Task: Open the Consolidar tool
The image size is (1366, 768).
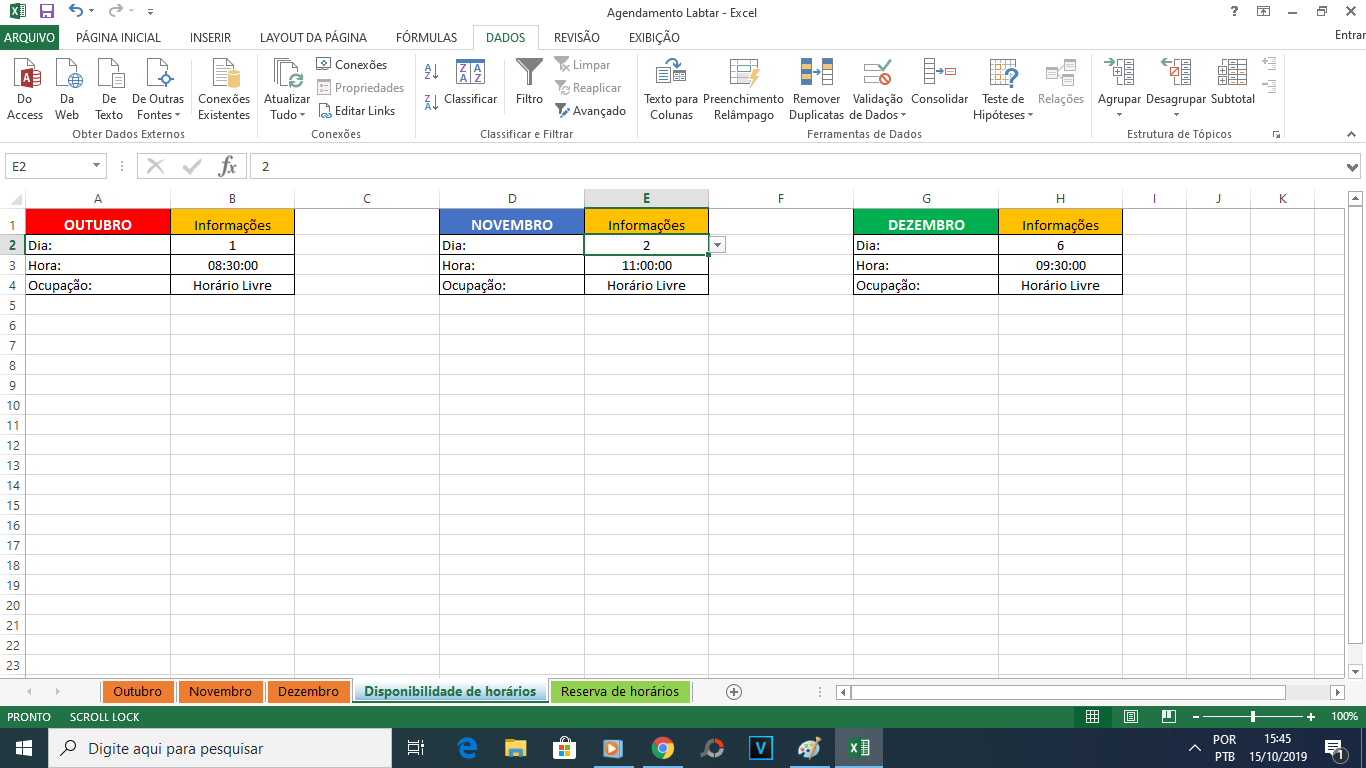Action: 940,82
